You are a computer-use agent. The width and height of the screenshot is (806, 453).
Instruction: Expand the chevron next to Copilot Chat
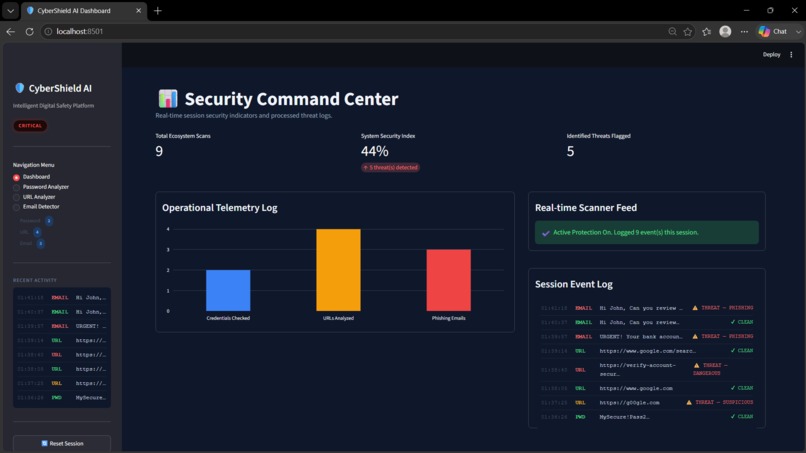(x=798, y=31)
